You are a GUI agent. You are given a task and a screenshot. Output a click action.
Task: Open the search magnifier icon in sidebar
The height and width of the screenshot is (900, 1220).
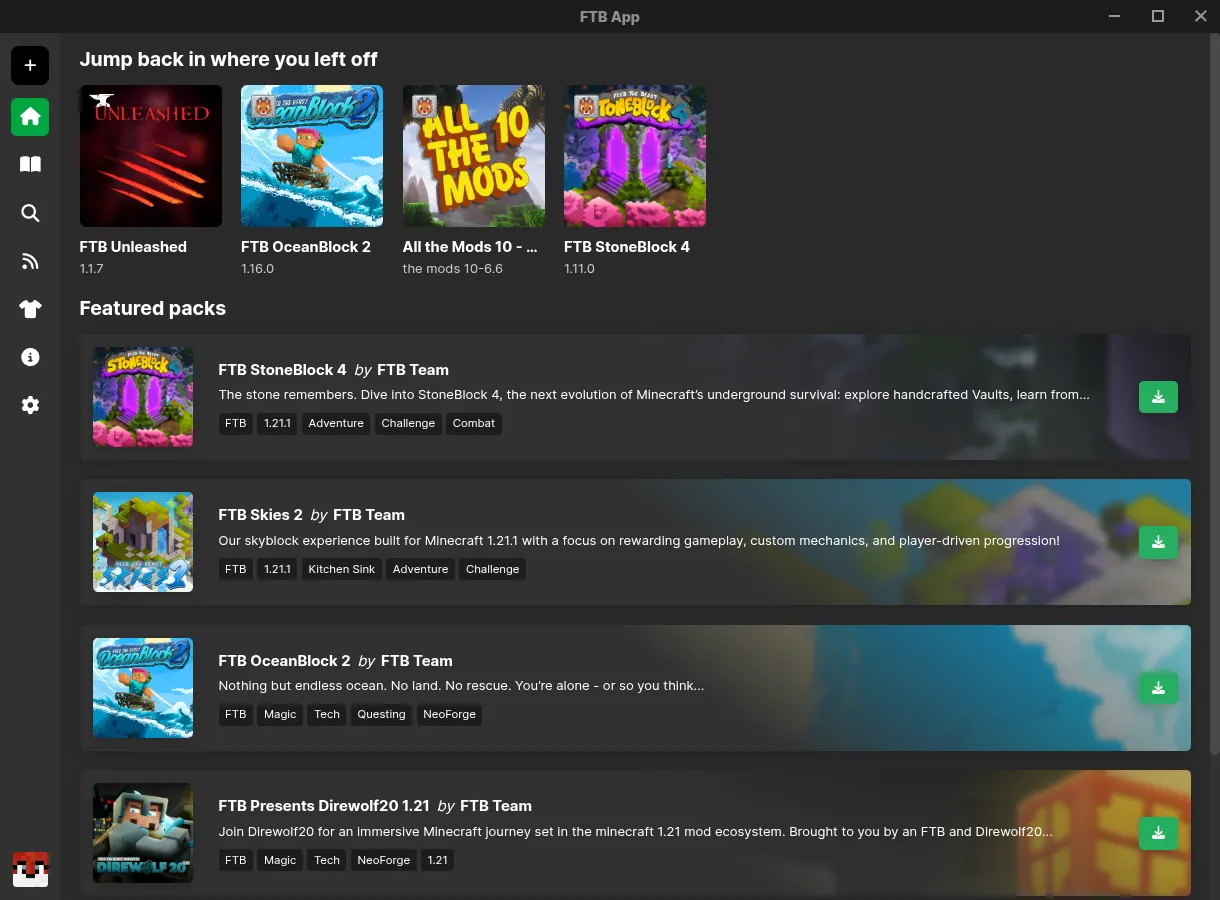[x=30, y=213]
